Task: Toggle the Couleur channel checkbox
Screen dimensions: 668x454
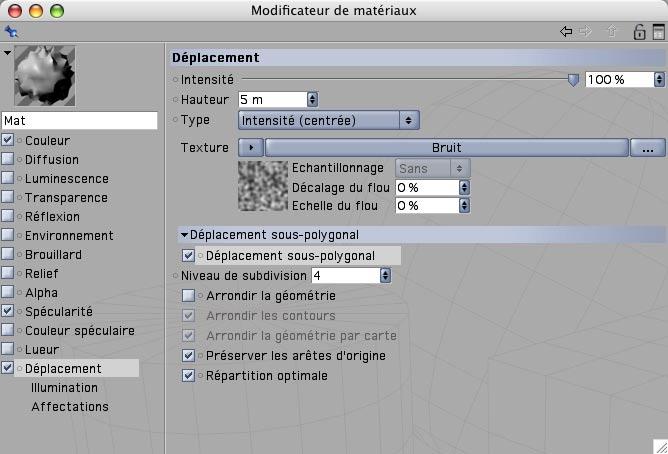Action: click(8, 140)
